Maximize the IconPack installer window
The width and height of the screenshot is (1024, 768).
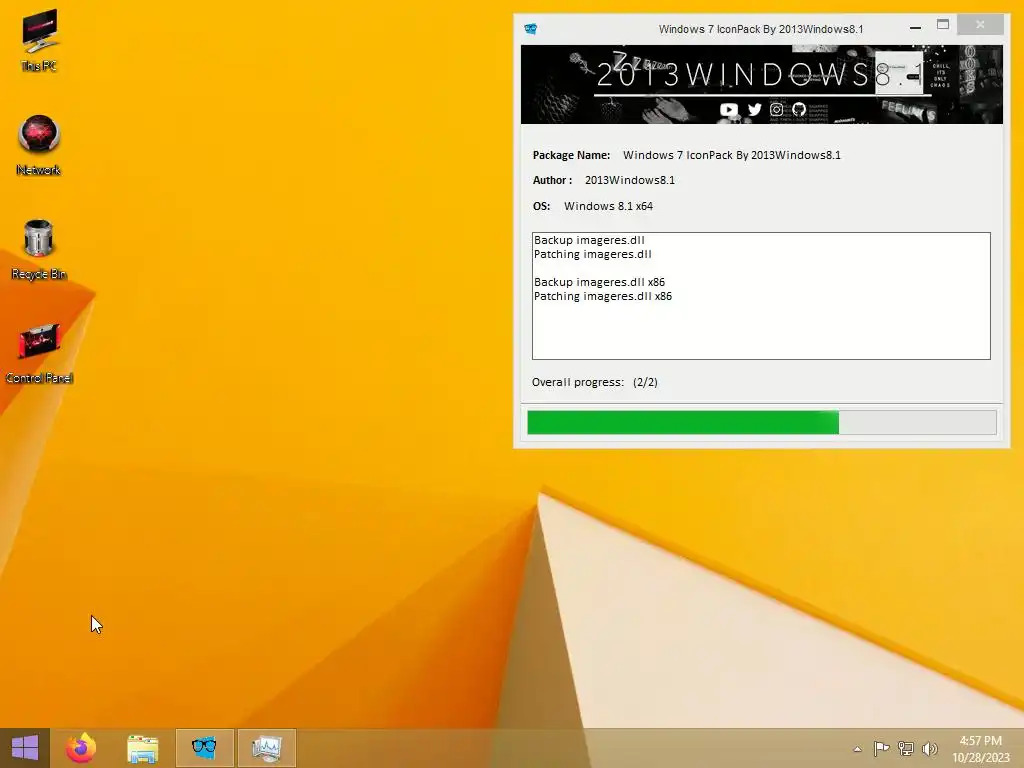(x=942, y=25)
